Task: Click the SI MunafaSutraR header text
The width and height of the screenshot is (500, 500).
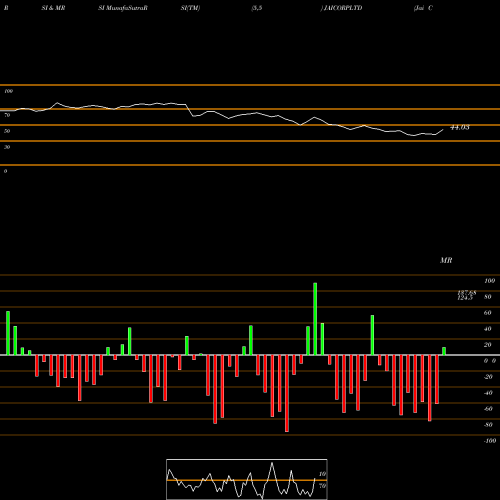Action: 123,8
